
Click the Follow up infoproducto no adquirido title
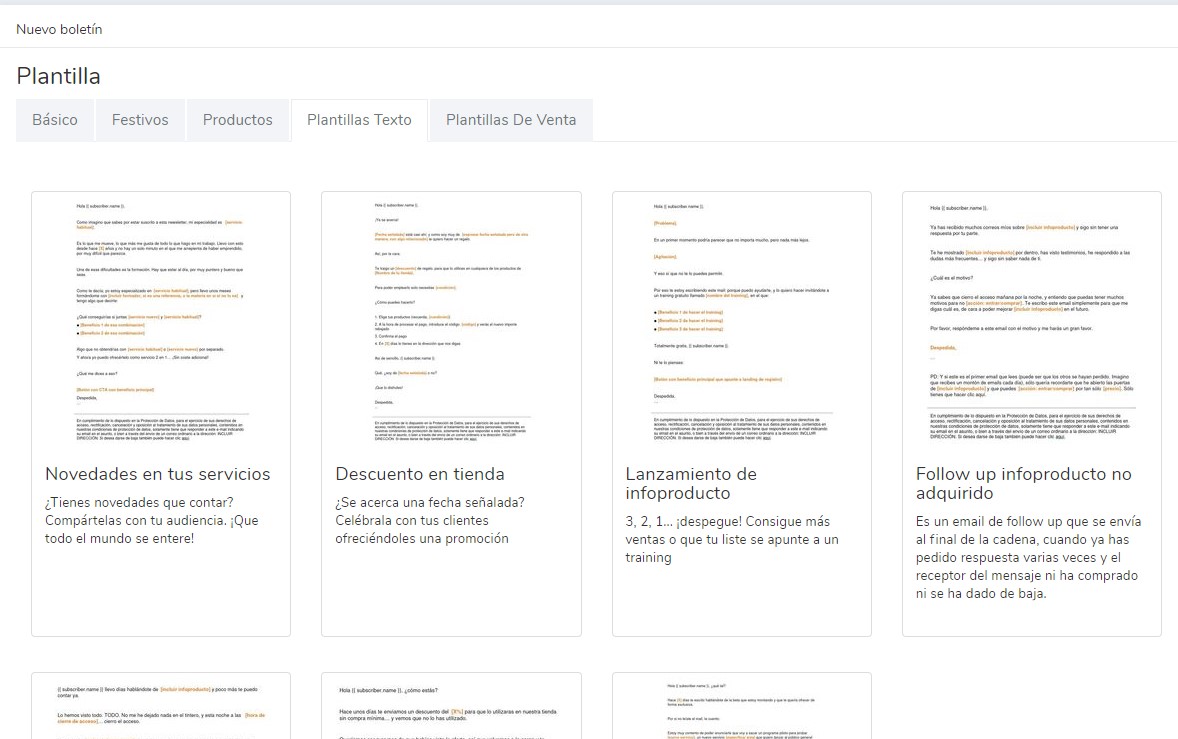1023,484
